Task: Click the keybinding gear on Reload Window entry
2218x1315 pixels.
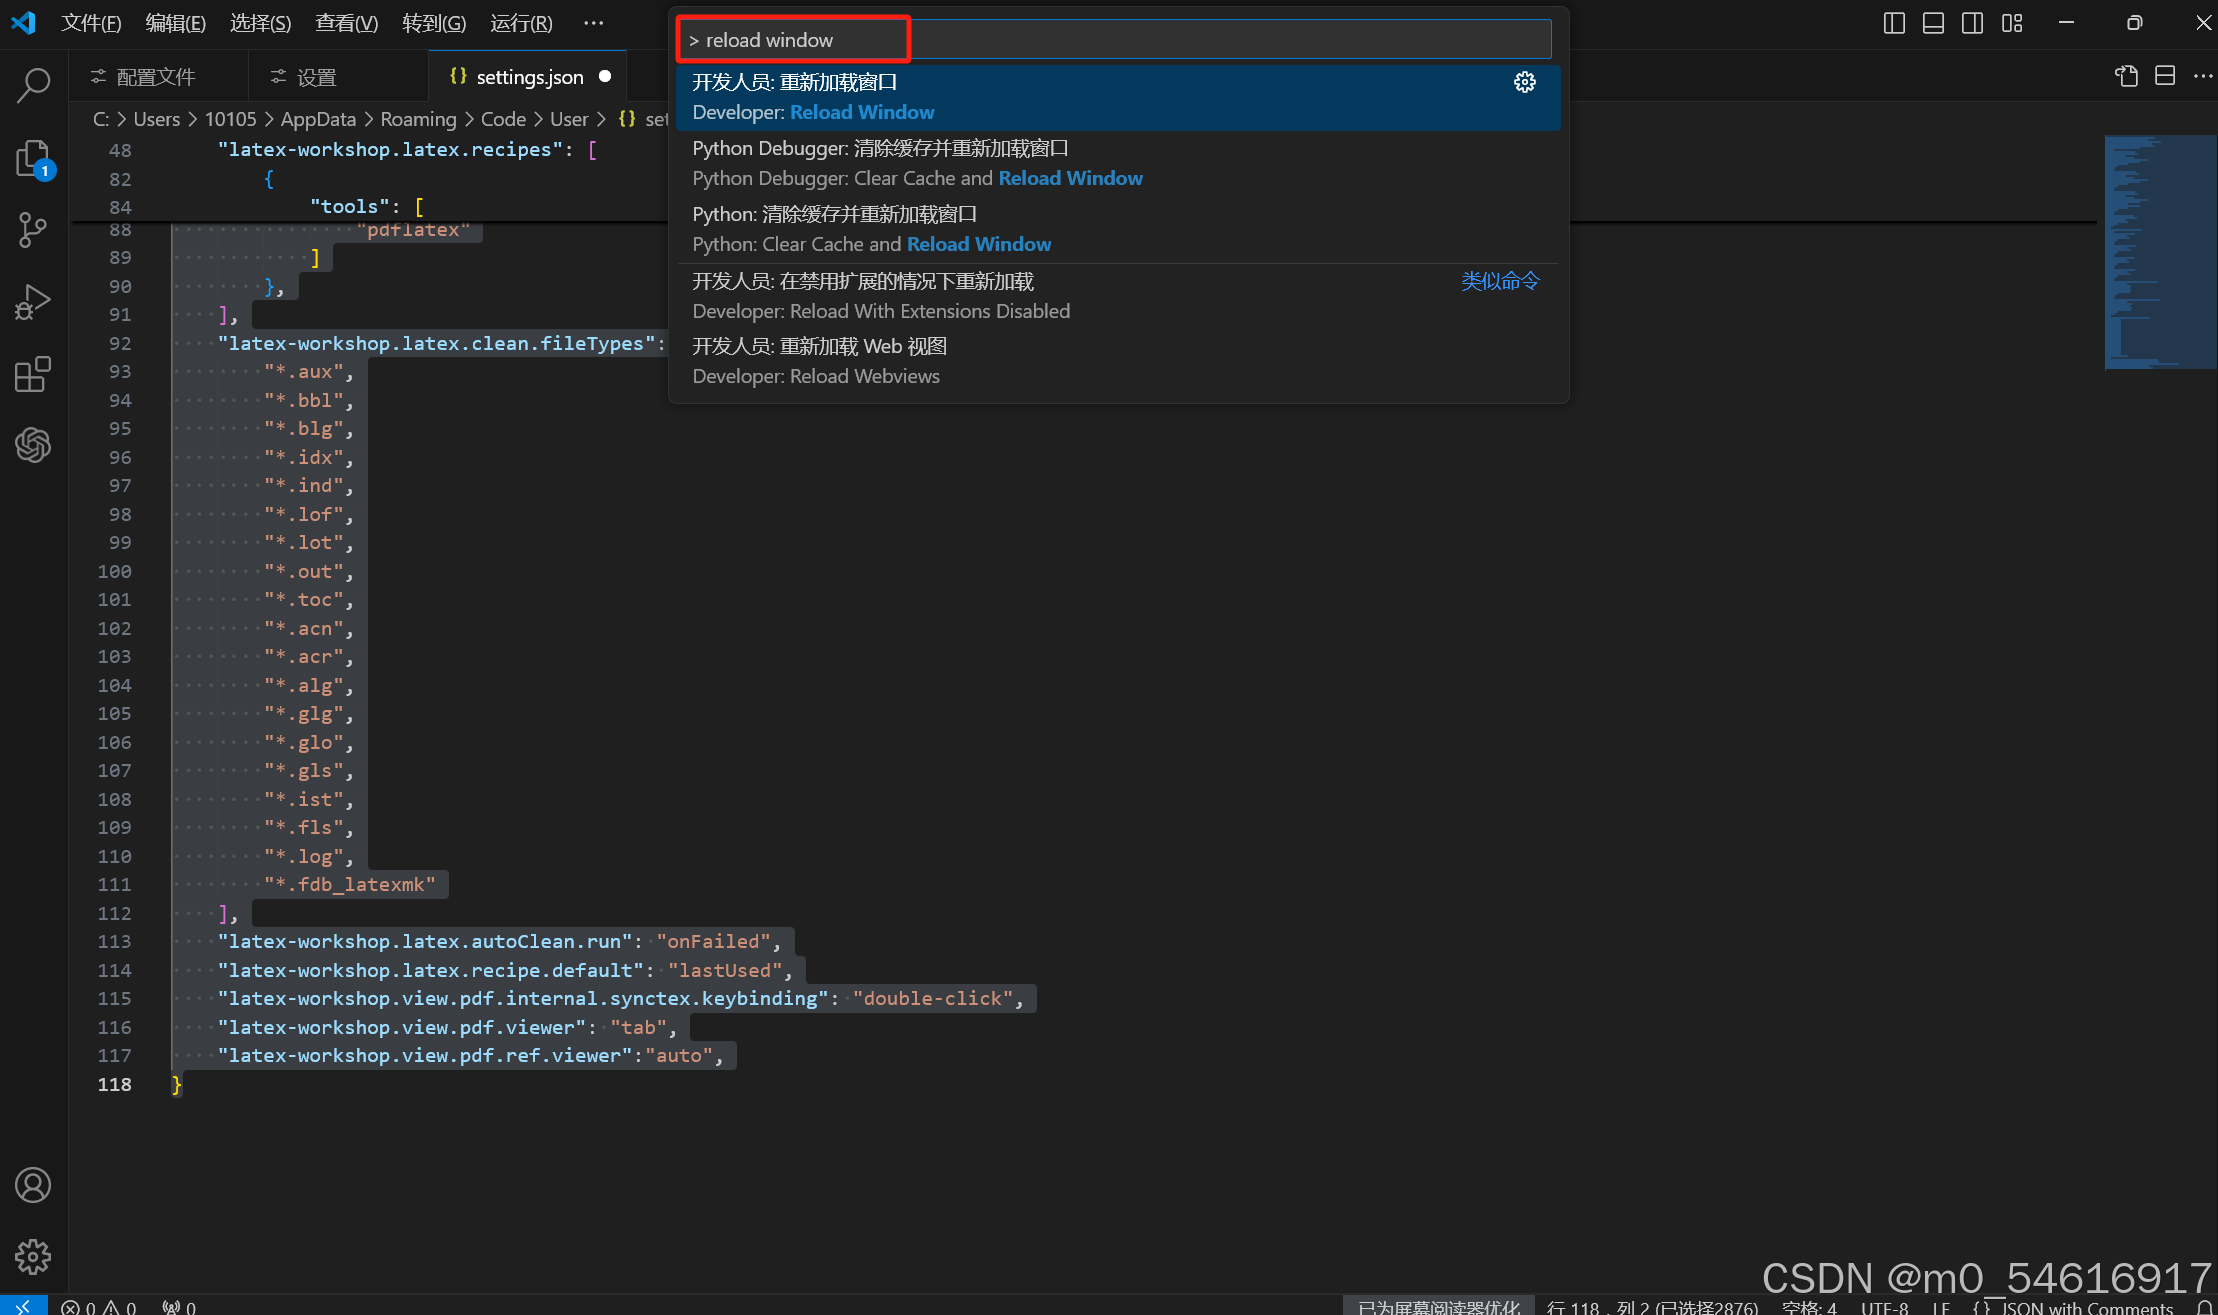Action: point(1524,82)
